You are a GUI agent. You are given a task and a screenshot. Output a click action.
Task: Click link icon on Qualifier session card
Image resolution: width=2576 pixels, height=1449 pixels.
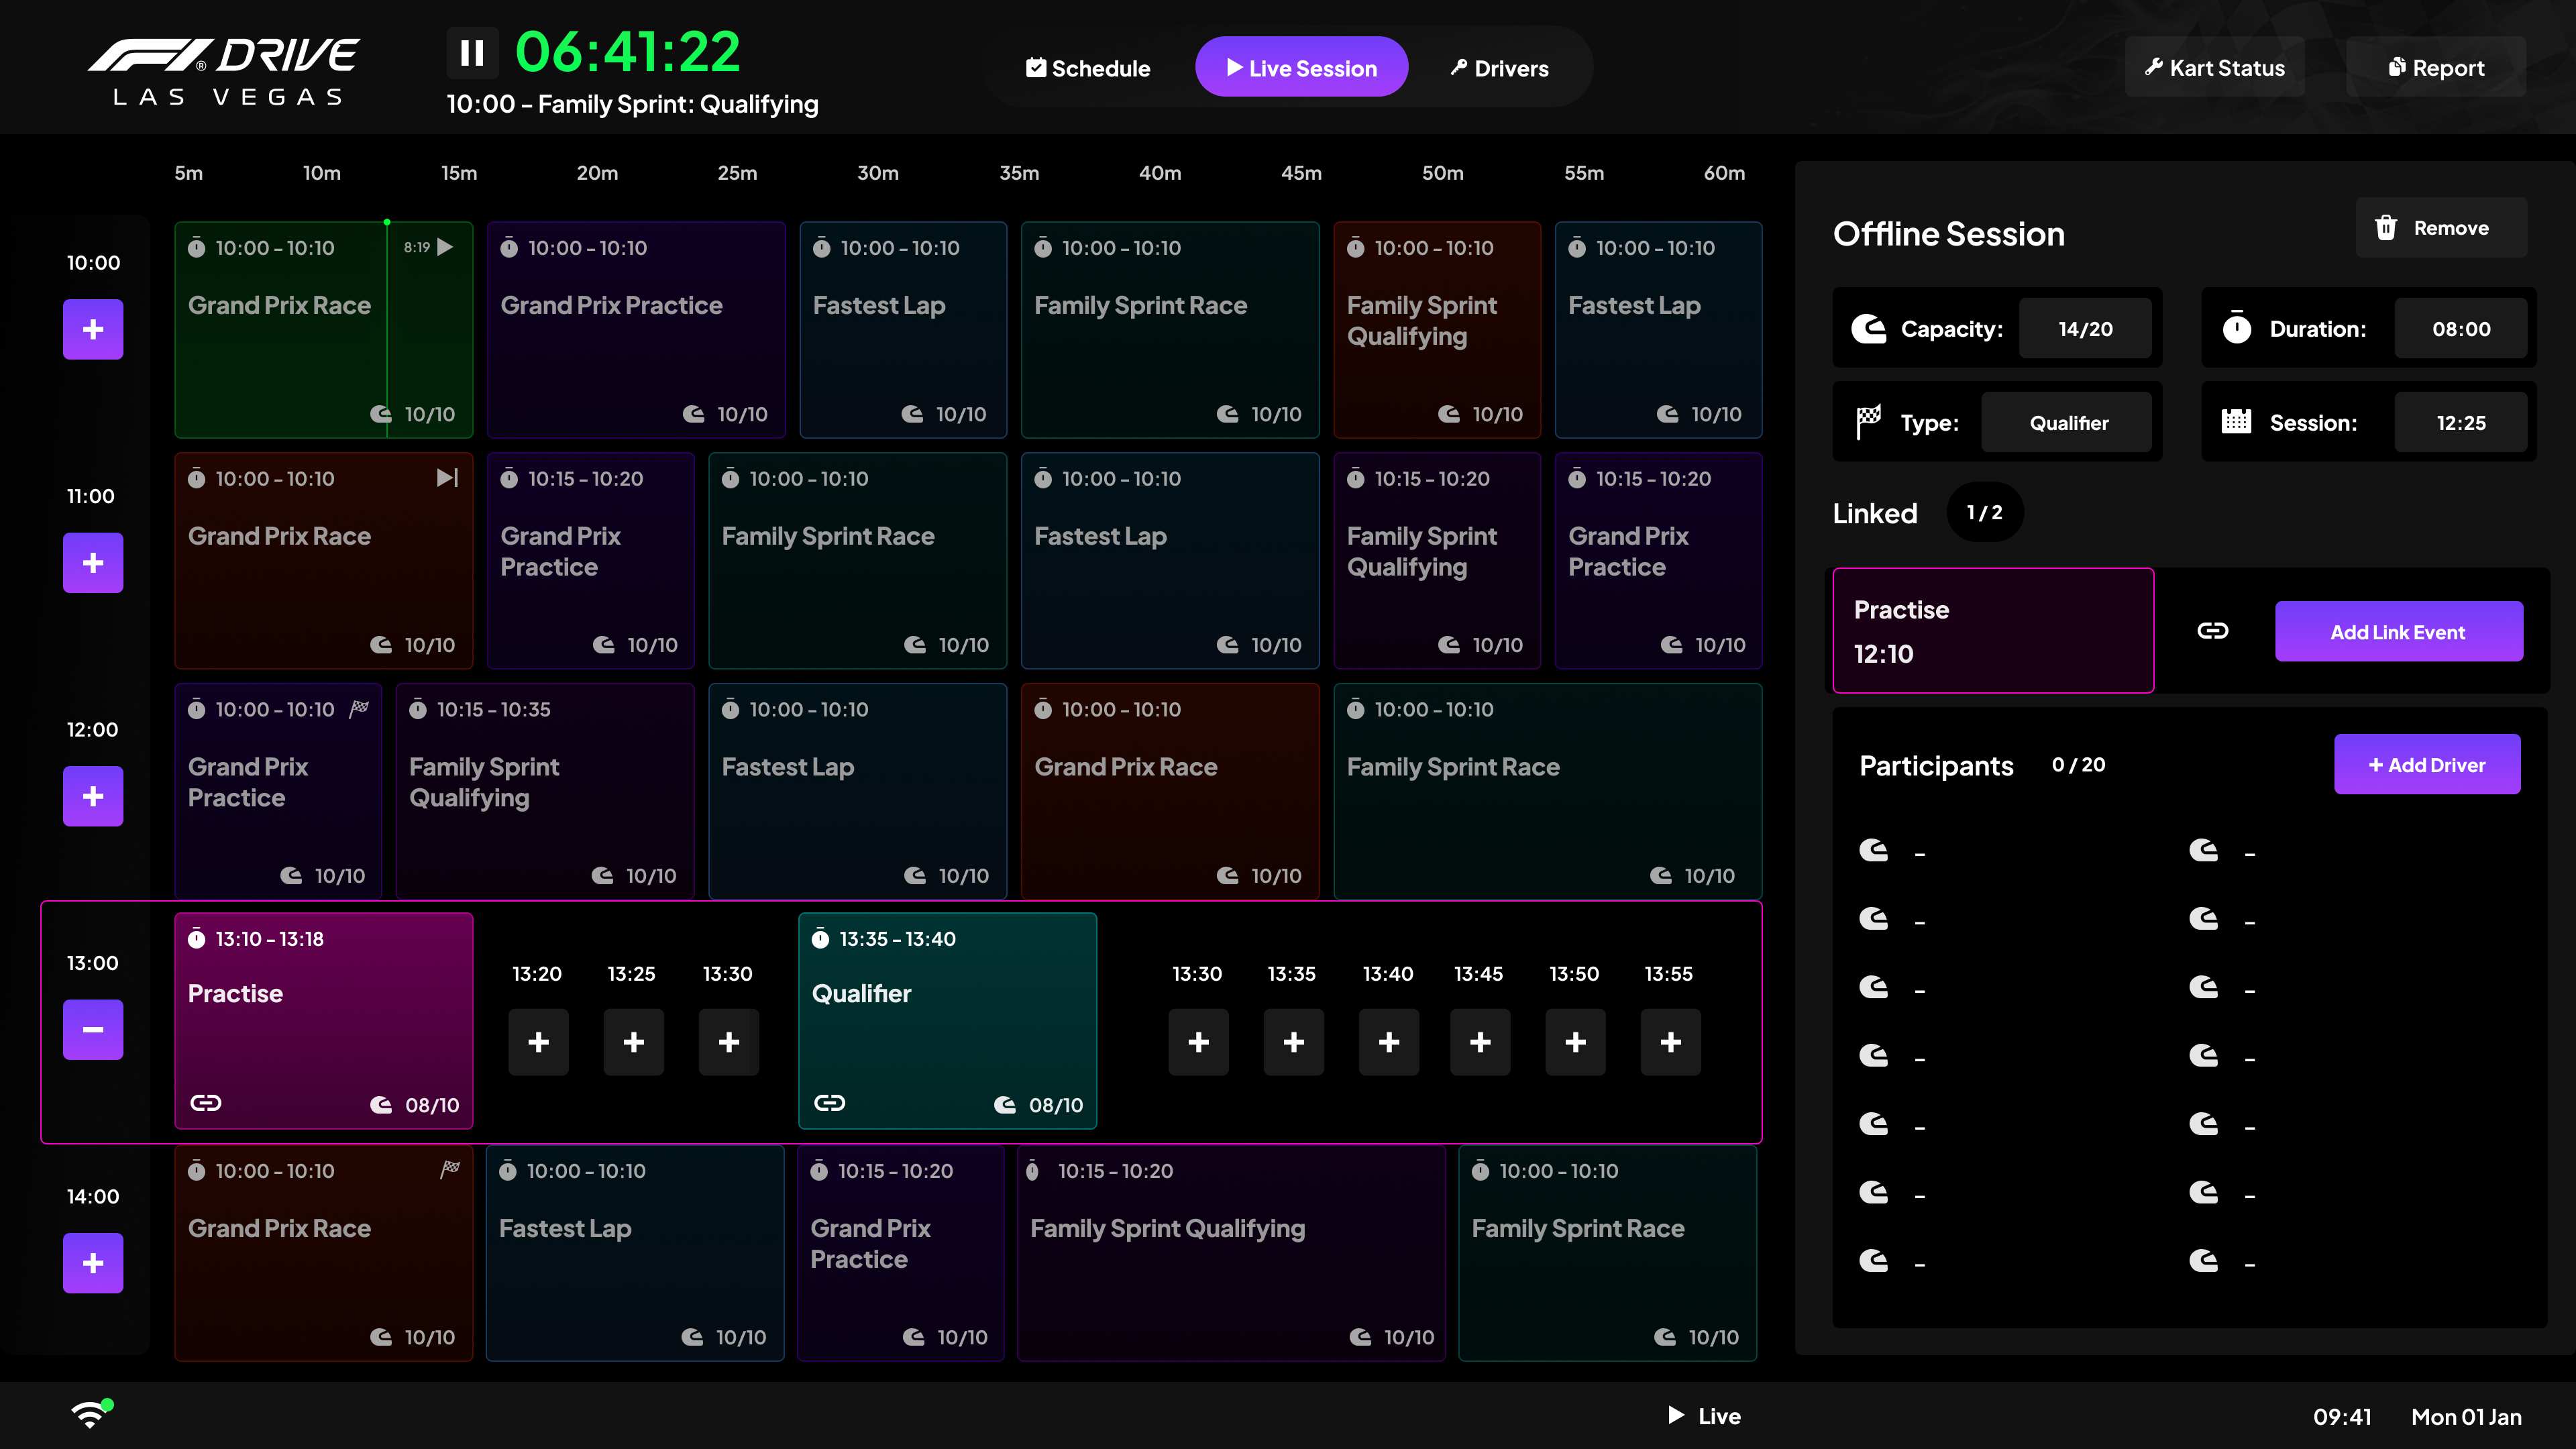tap(829, 1103)
